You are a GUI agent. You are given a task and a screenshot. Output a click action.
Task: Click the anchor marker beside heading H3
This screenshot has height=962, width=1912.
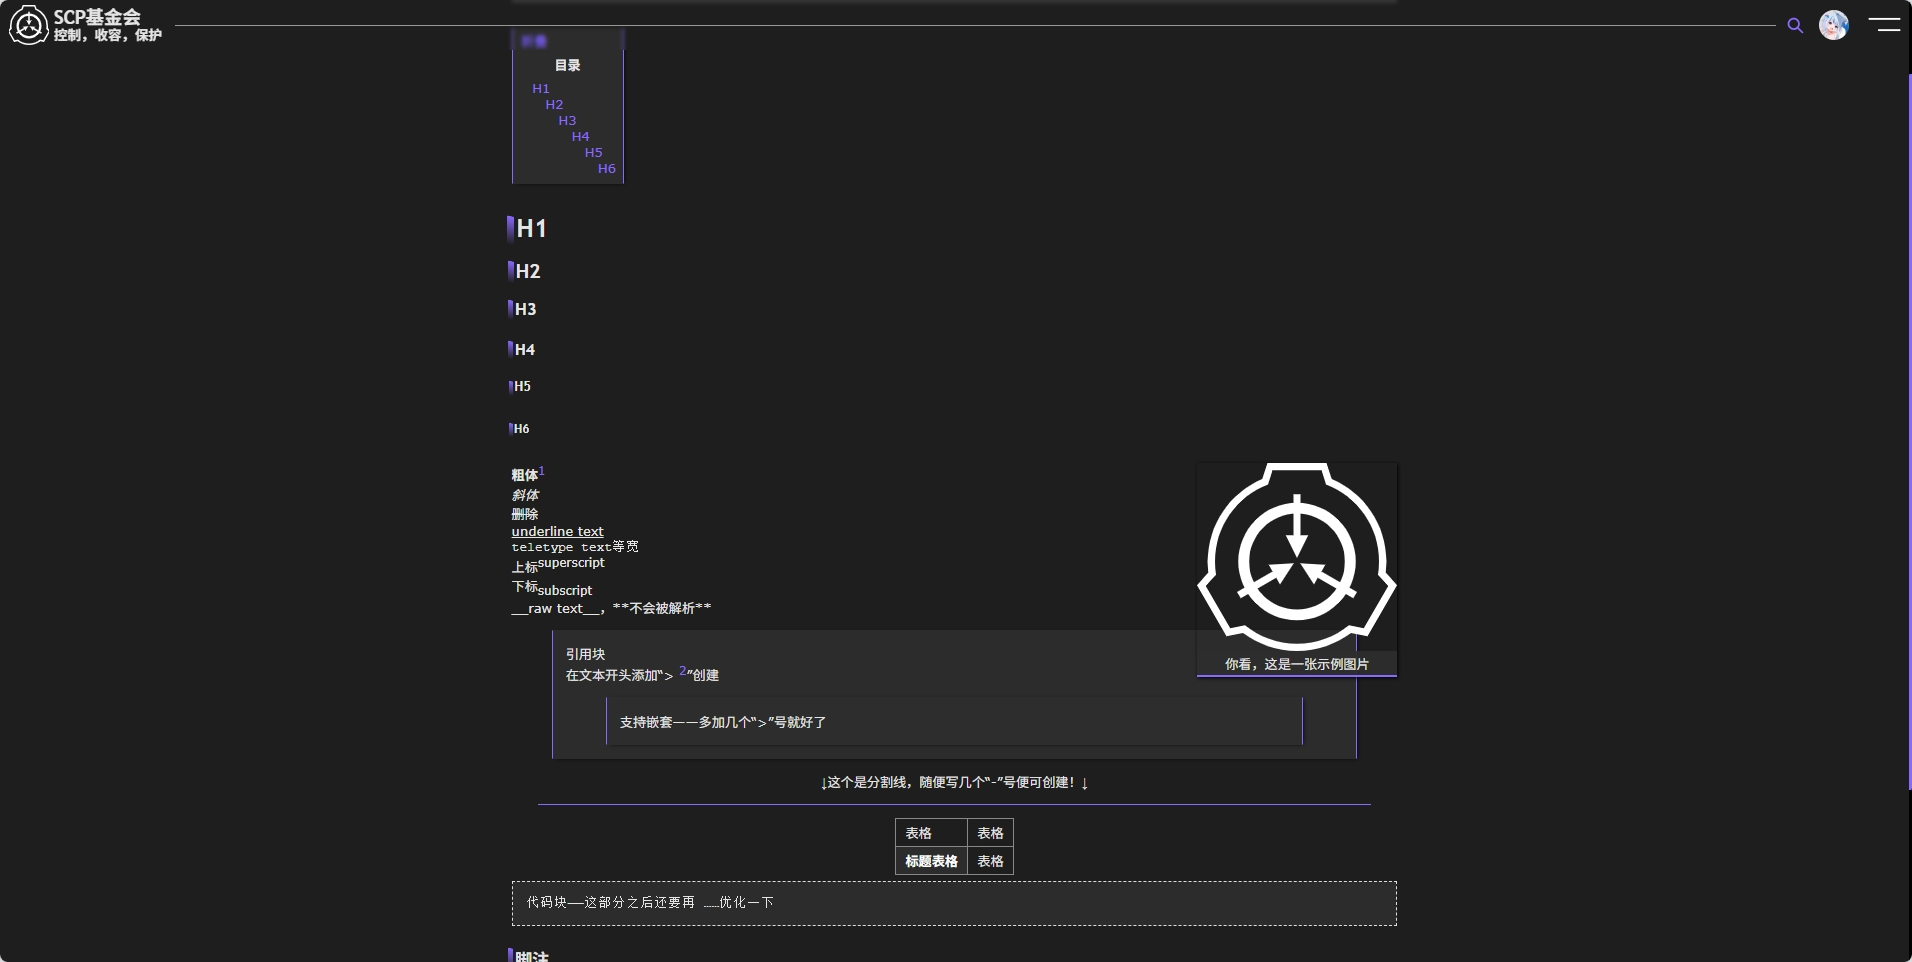click(510, 309)
